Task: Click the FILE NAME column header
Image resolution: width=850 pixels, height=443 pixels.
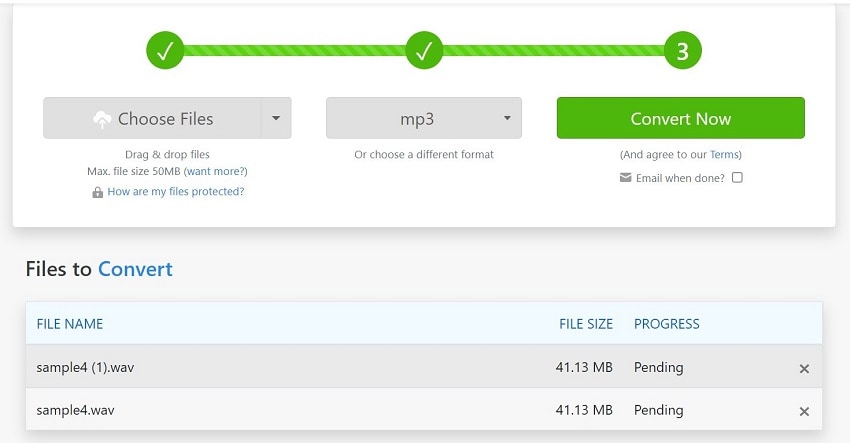Action: coord(70,324)
